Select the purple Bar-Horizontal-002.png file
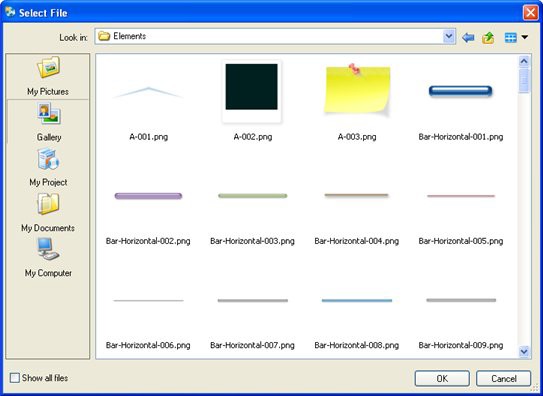 [148, 196]
